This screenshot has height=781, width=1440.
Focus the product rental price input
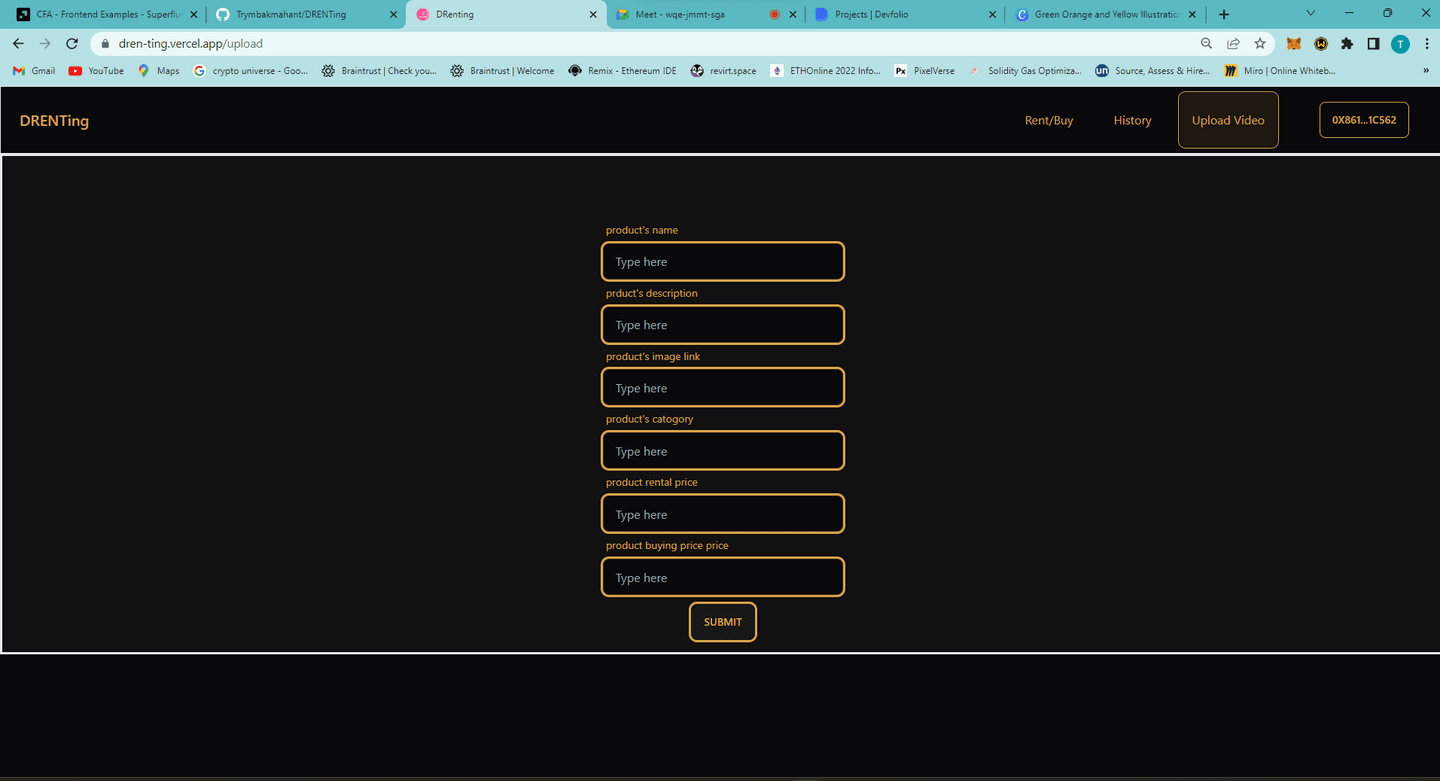723,514
